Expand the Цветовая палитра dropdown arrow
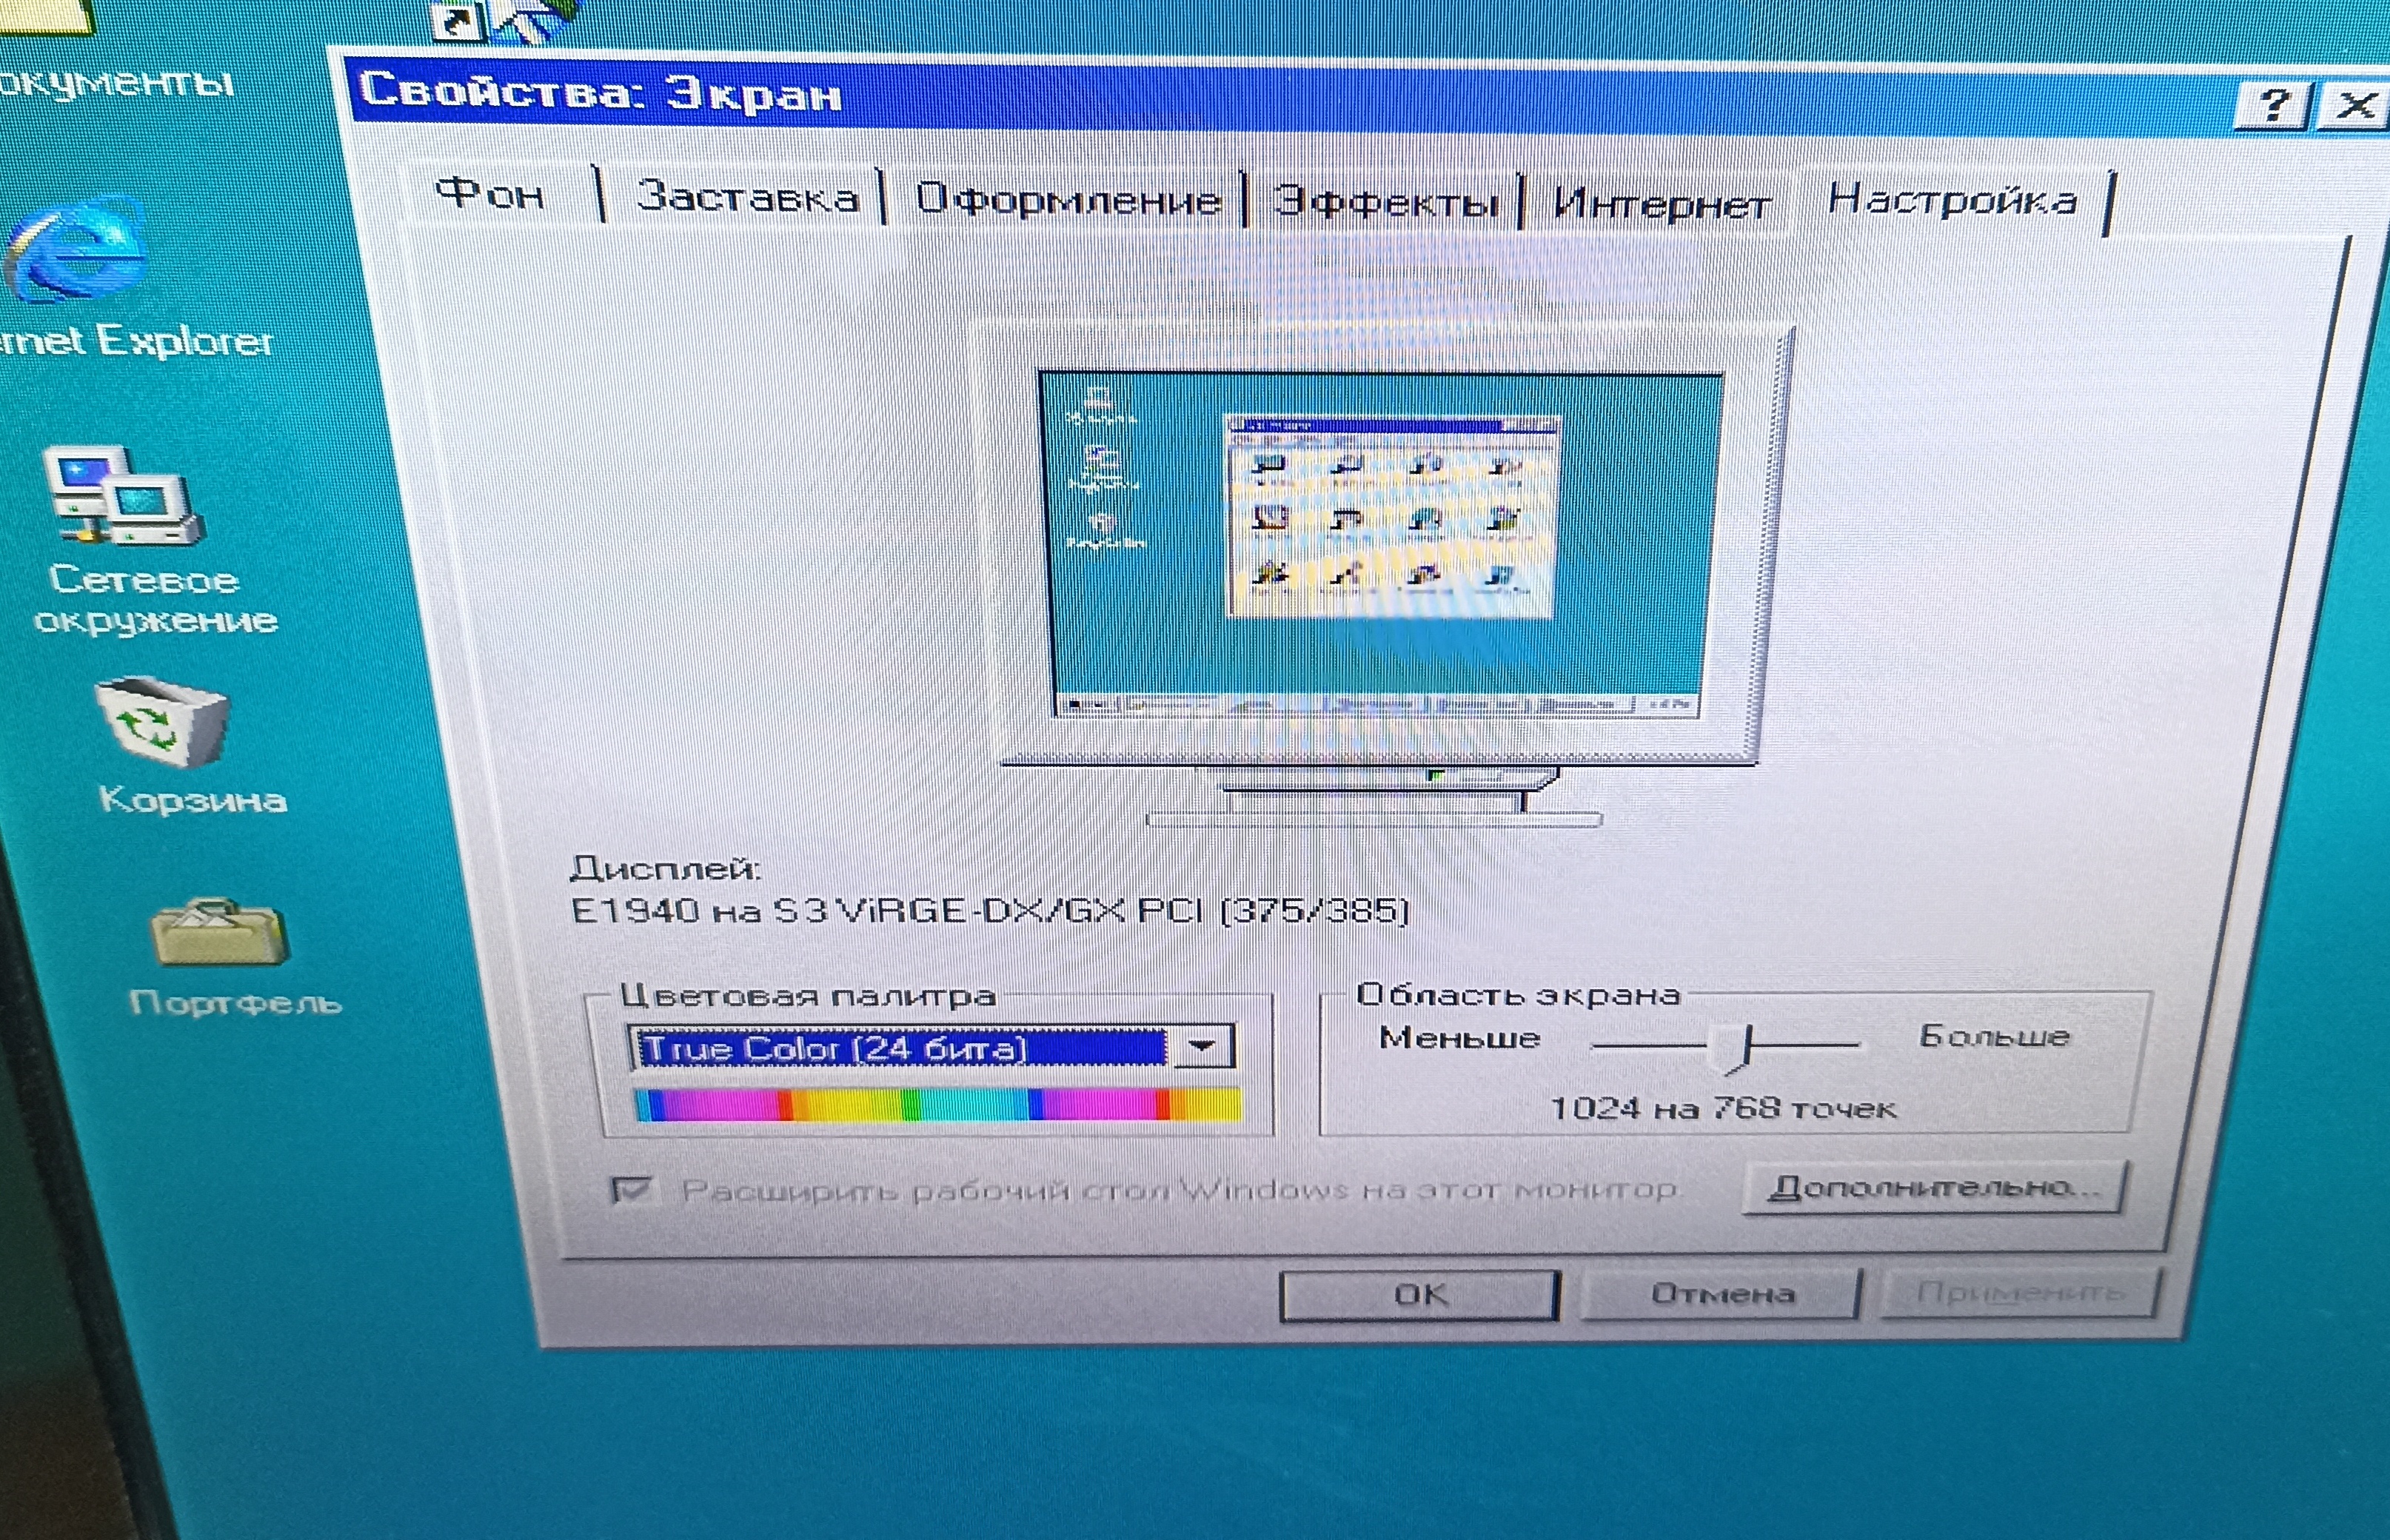Screen dimensions: 2390x1540 click(1202, 1047)
